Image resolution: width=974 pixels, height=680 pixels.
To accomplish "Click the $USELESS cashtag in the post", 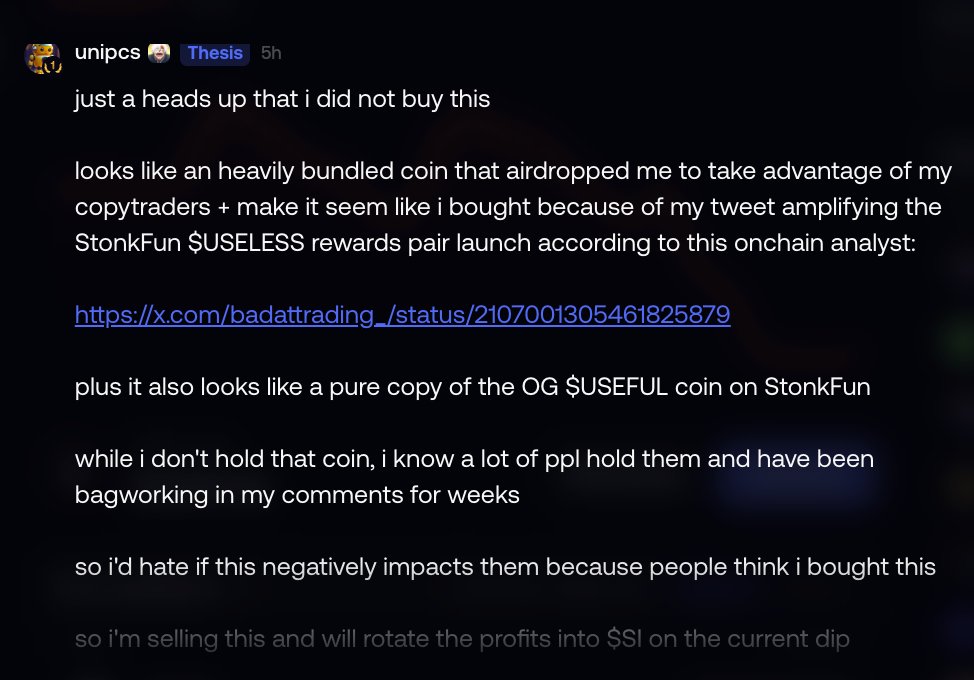I will coord(246,243).
